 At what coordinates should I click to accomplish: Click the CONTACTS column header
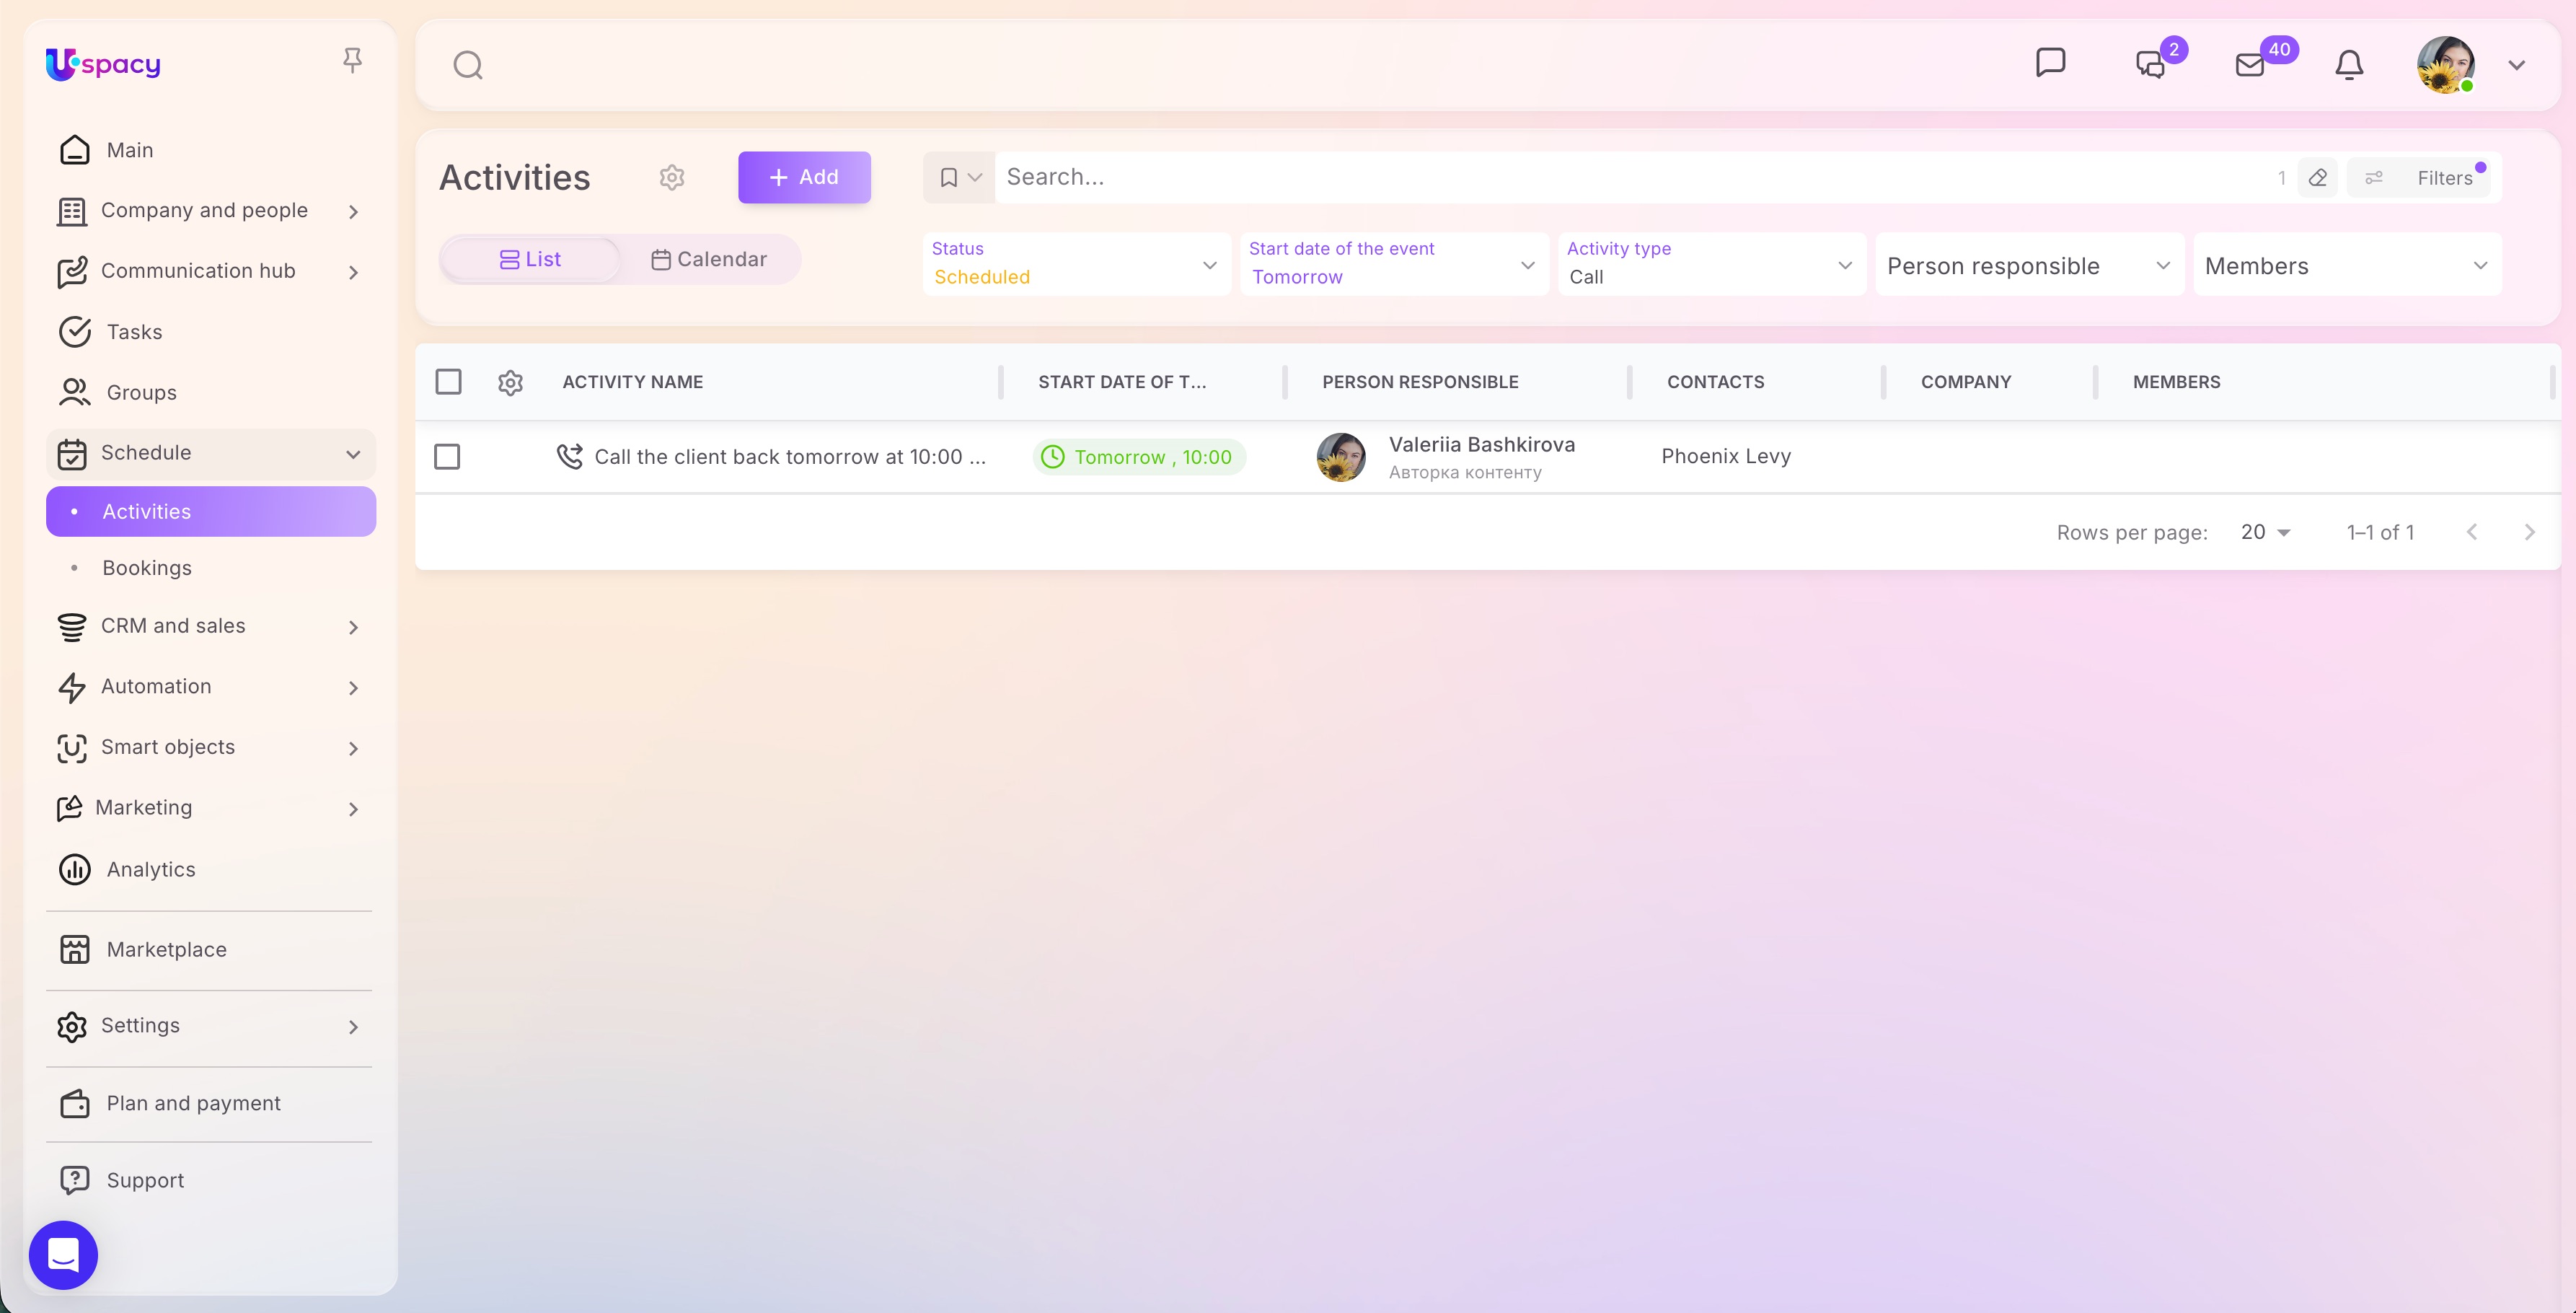pyautogui.click(x=1715, y=382)
